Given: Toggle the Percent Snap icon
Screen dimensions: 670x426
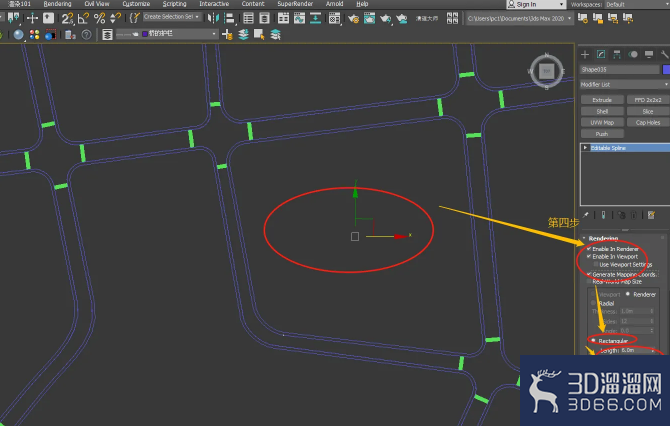Looking at the screenshot, I should coord(100,18).
